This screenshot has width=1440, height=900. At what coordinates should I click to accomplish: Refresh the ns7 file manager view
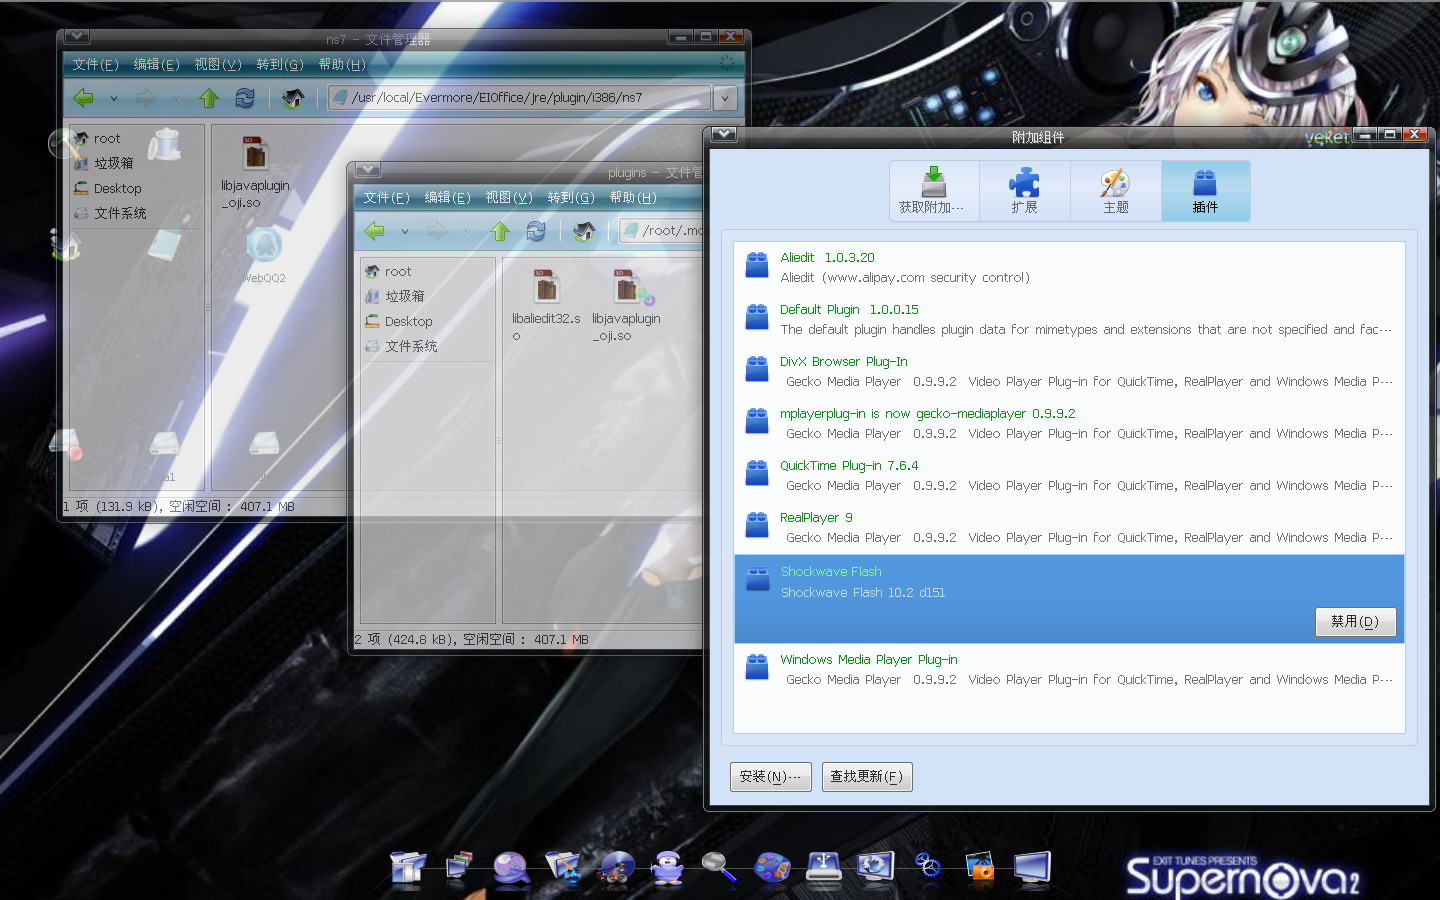pos(245,98)
